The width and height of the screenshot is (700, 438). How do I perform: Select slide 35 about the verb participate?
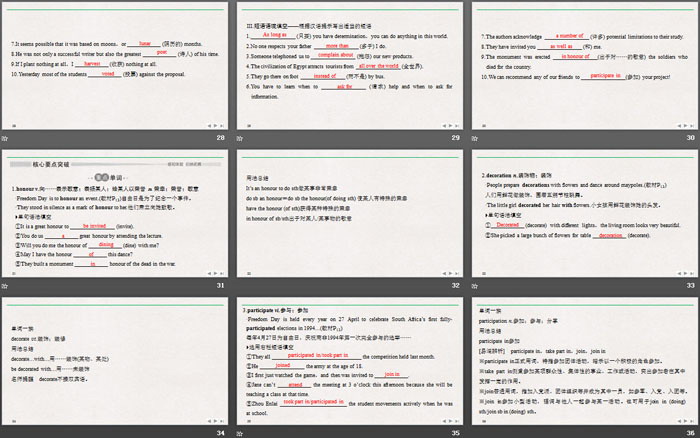point(349,359)
